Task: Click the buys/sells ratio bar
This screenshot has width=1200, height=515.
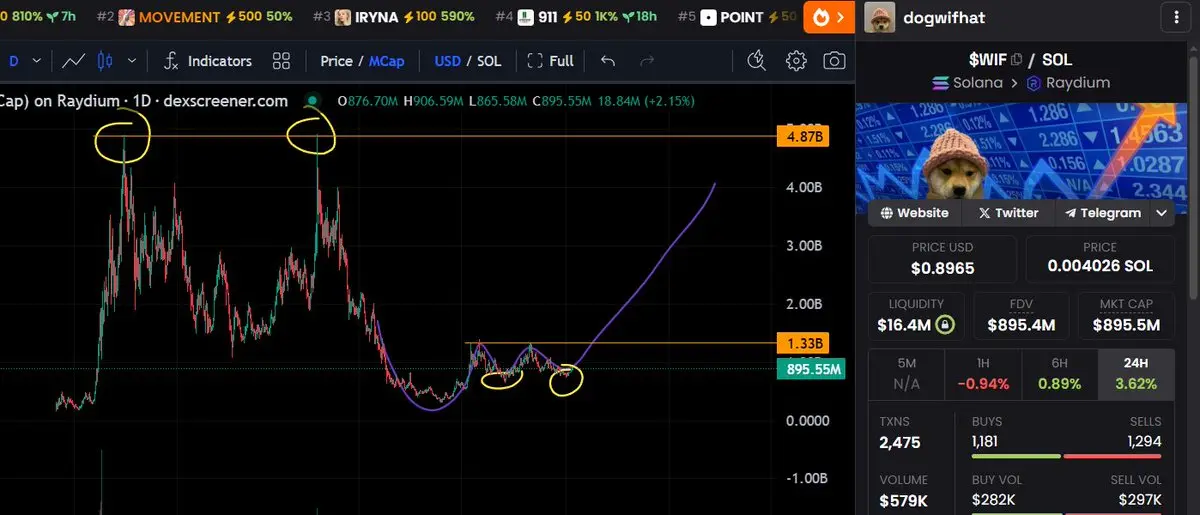Action: point(1066,457)
